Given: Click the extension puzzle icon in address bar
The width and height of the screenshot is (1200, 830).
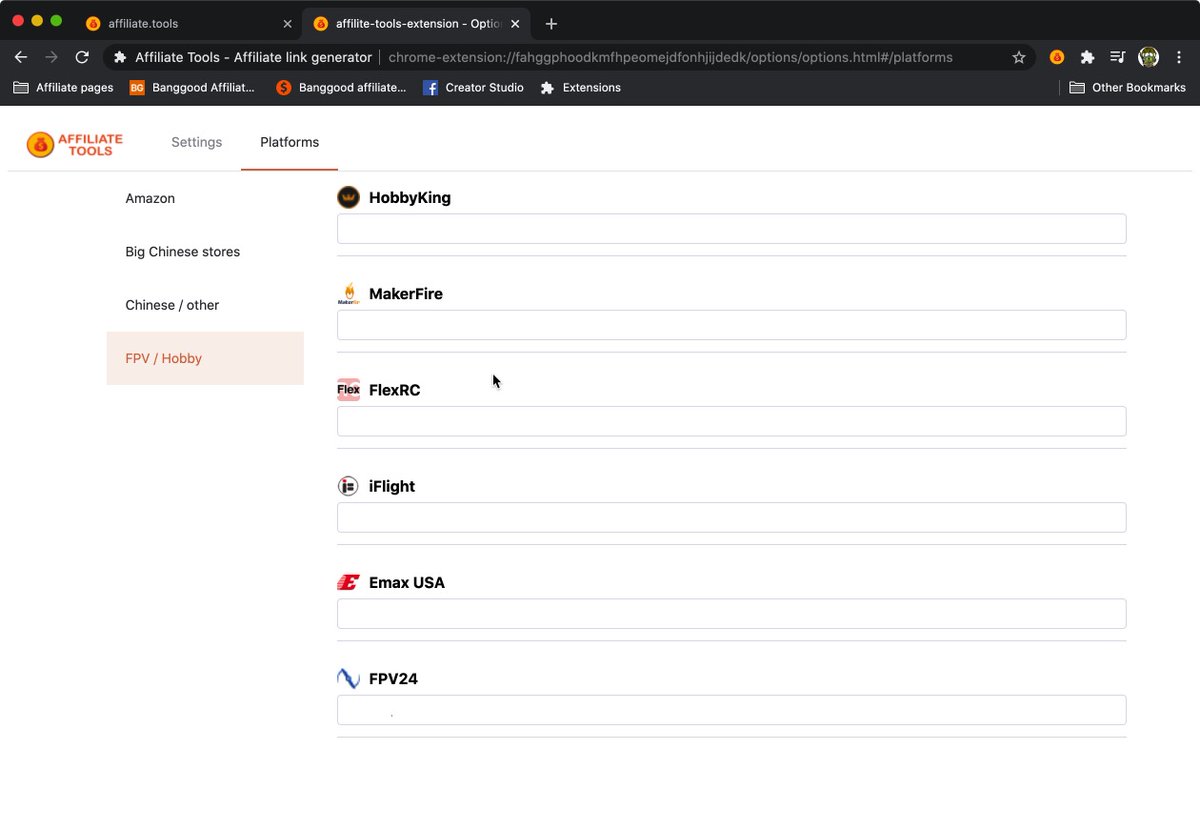Looking at the screenshot, I should click(120, 57).
